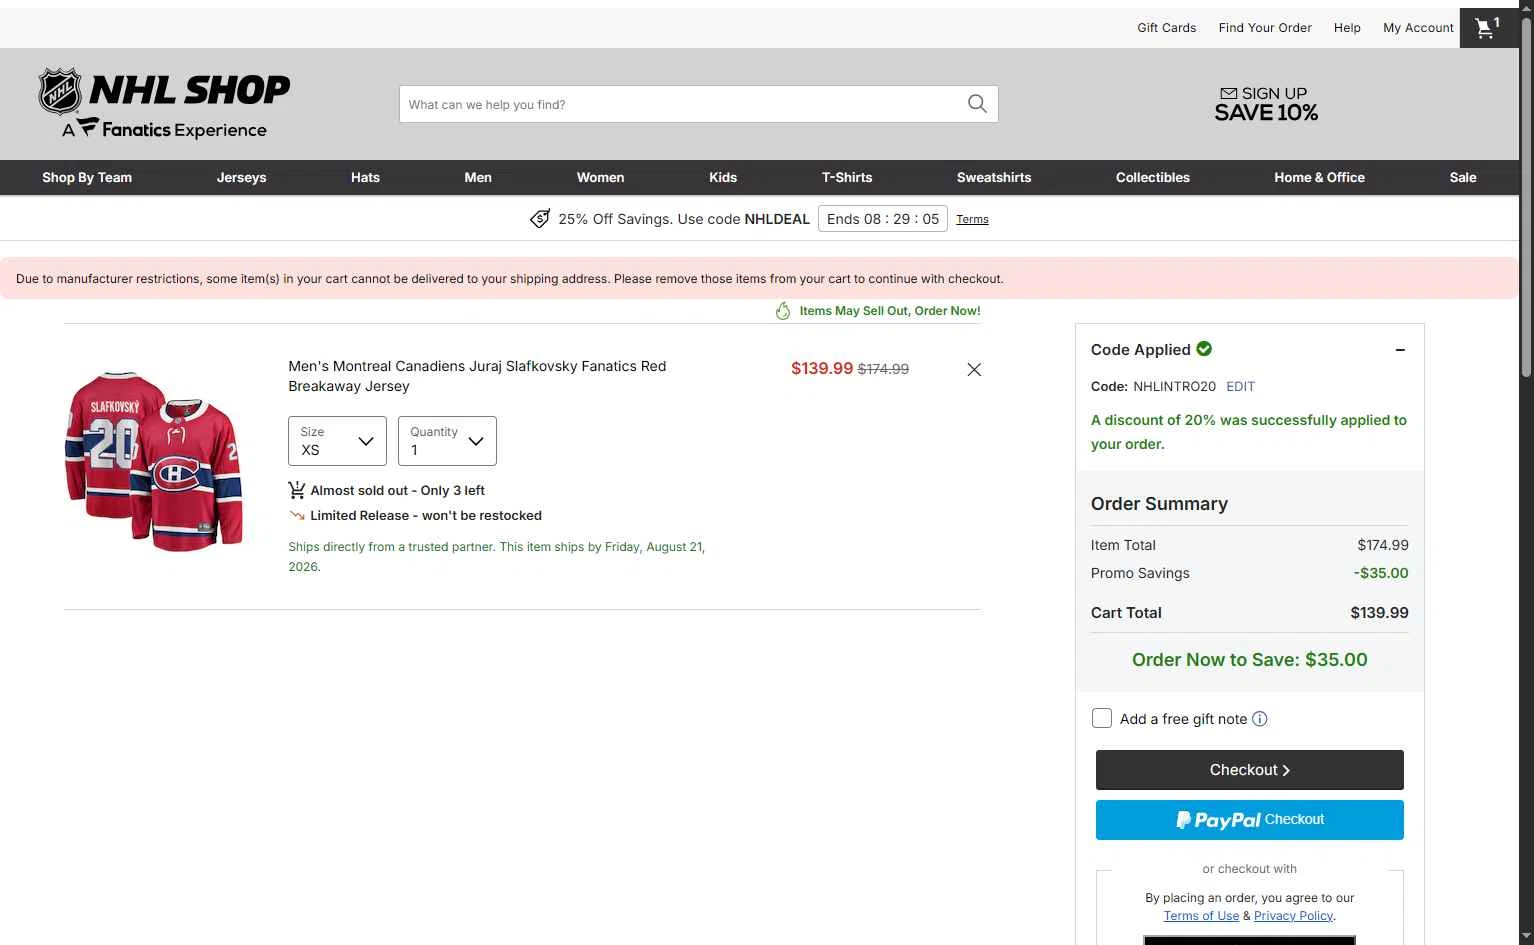Viewport: 1534px width, 945px height.
Task: Open the Home & Office menu
Action: pos(1319,177)
